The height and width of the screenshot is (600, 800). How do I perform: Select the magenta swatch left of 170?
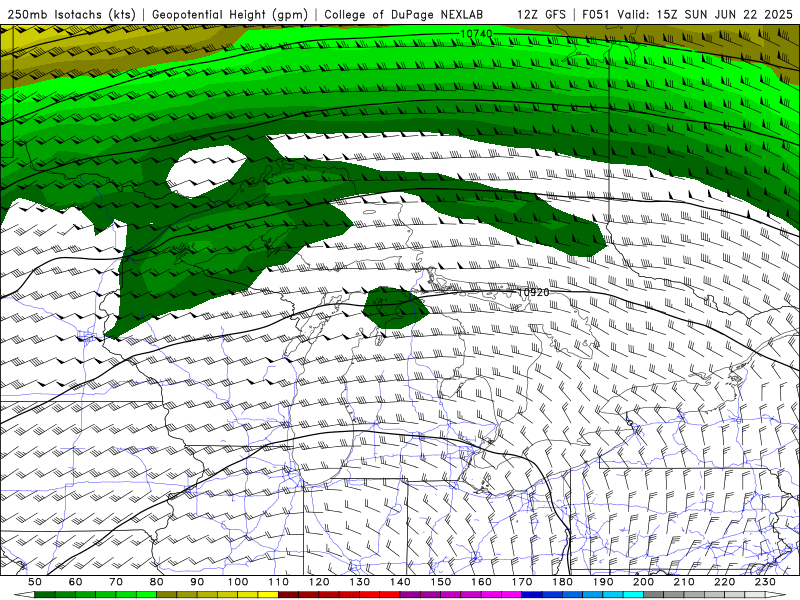511,595
